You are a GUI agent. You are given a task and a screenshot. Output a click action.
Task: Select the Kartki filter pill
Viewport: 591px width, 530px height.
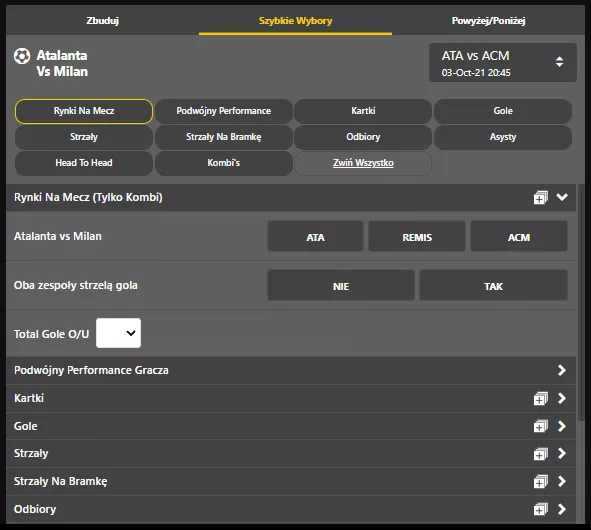[363, 111]
